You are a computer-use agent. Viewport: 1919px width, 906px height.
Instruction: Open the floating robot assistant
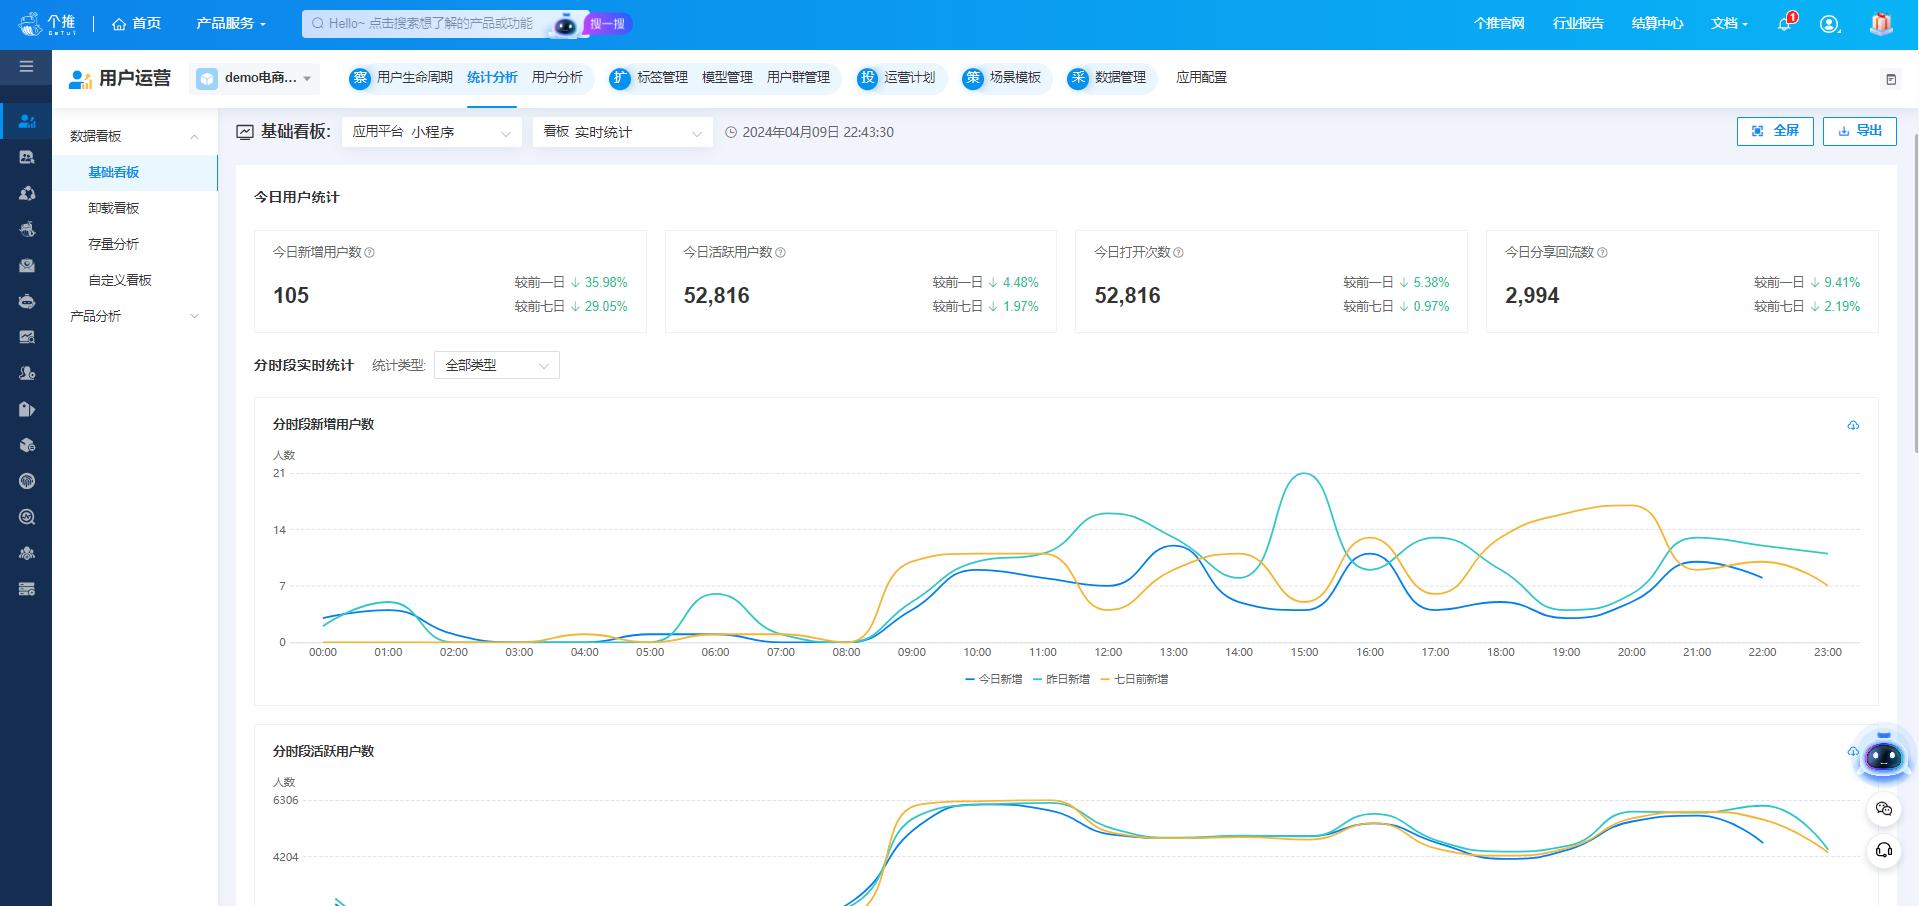pos(1884,755)
